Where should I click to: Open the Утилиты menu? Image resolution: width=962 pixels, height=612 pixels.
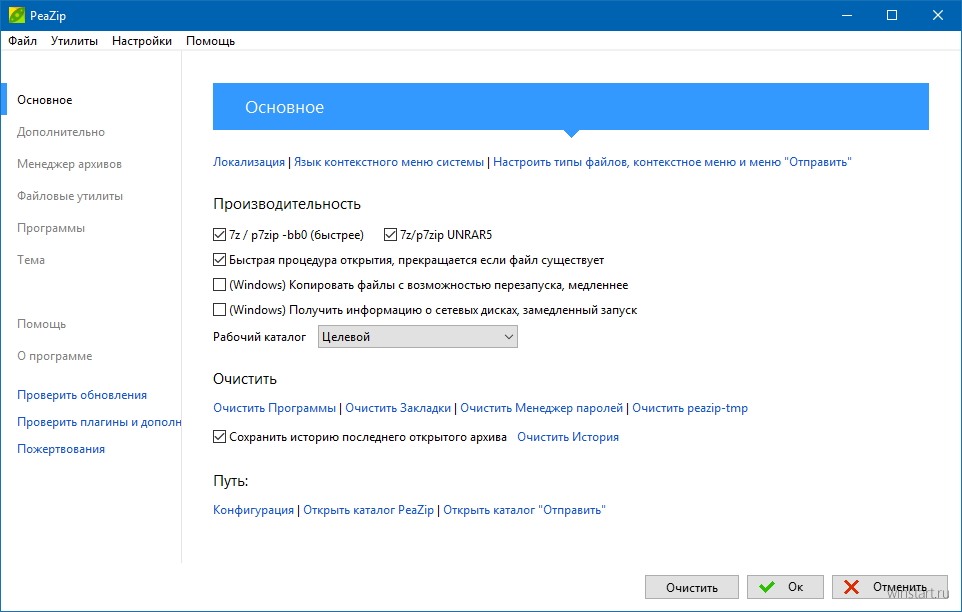click(74, 41)
